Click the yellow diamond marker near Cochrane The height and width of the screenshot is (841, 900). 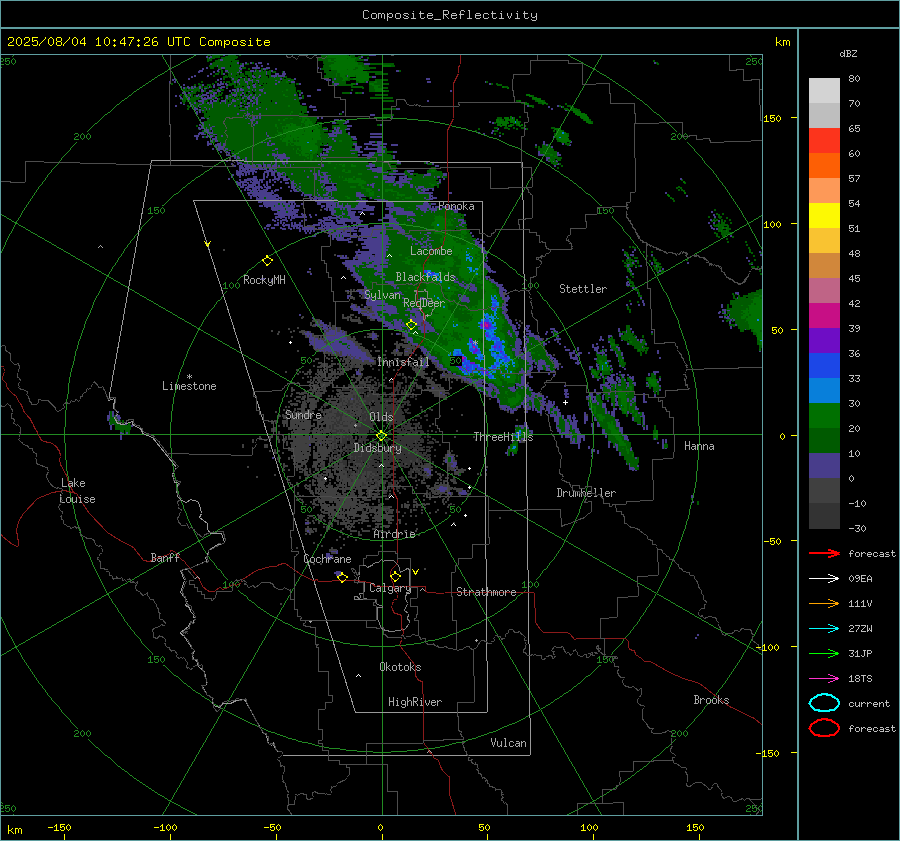pyautogui.click(x=342, y=577)
